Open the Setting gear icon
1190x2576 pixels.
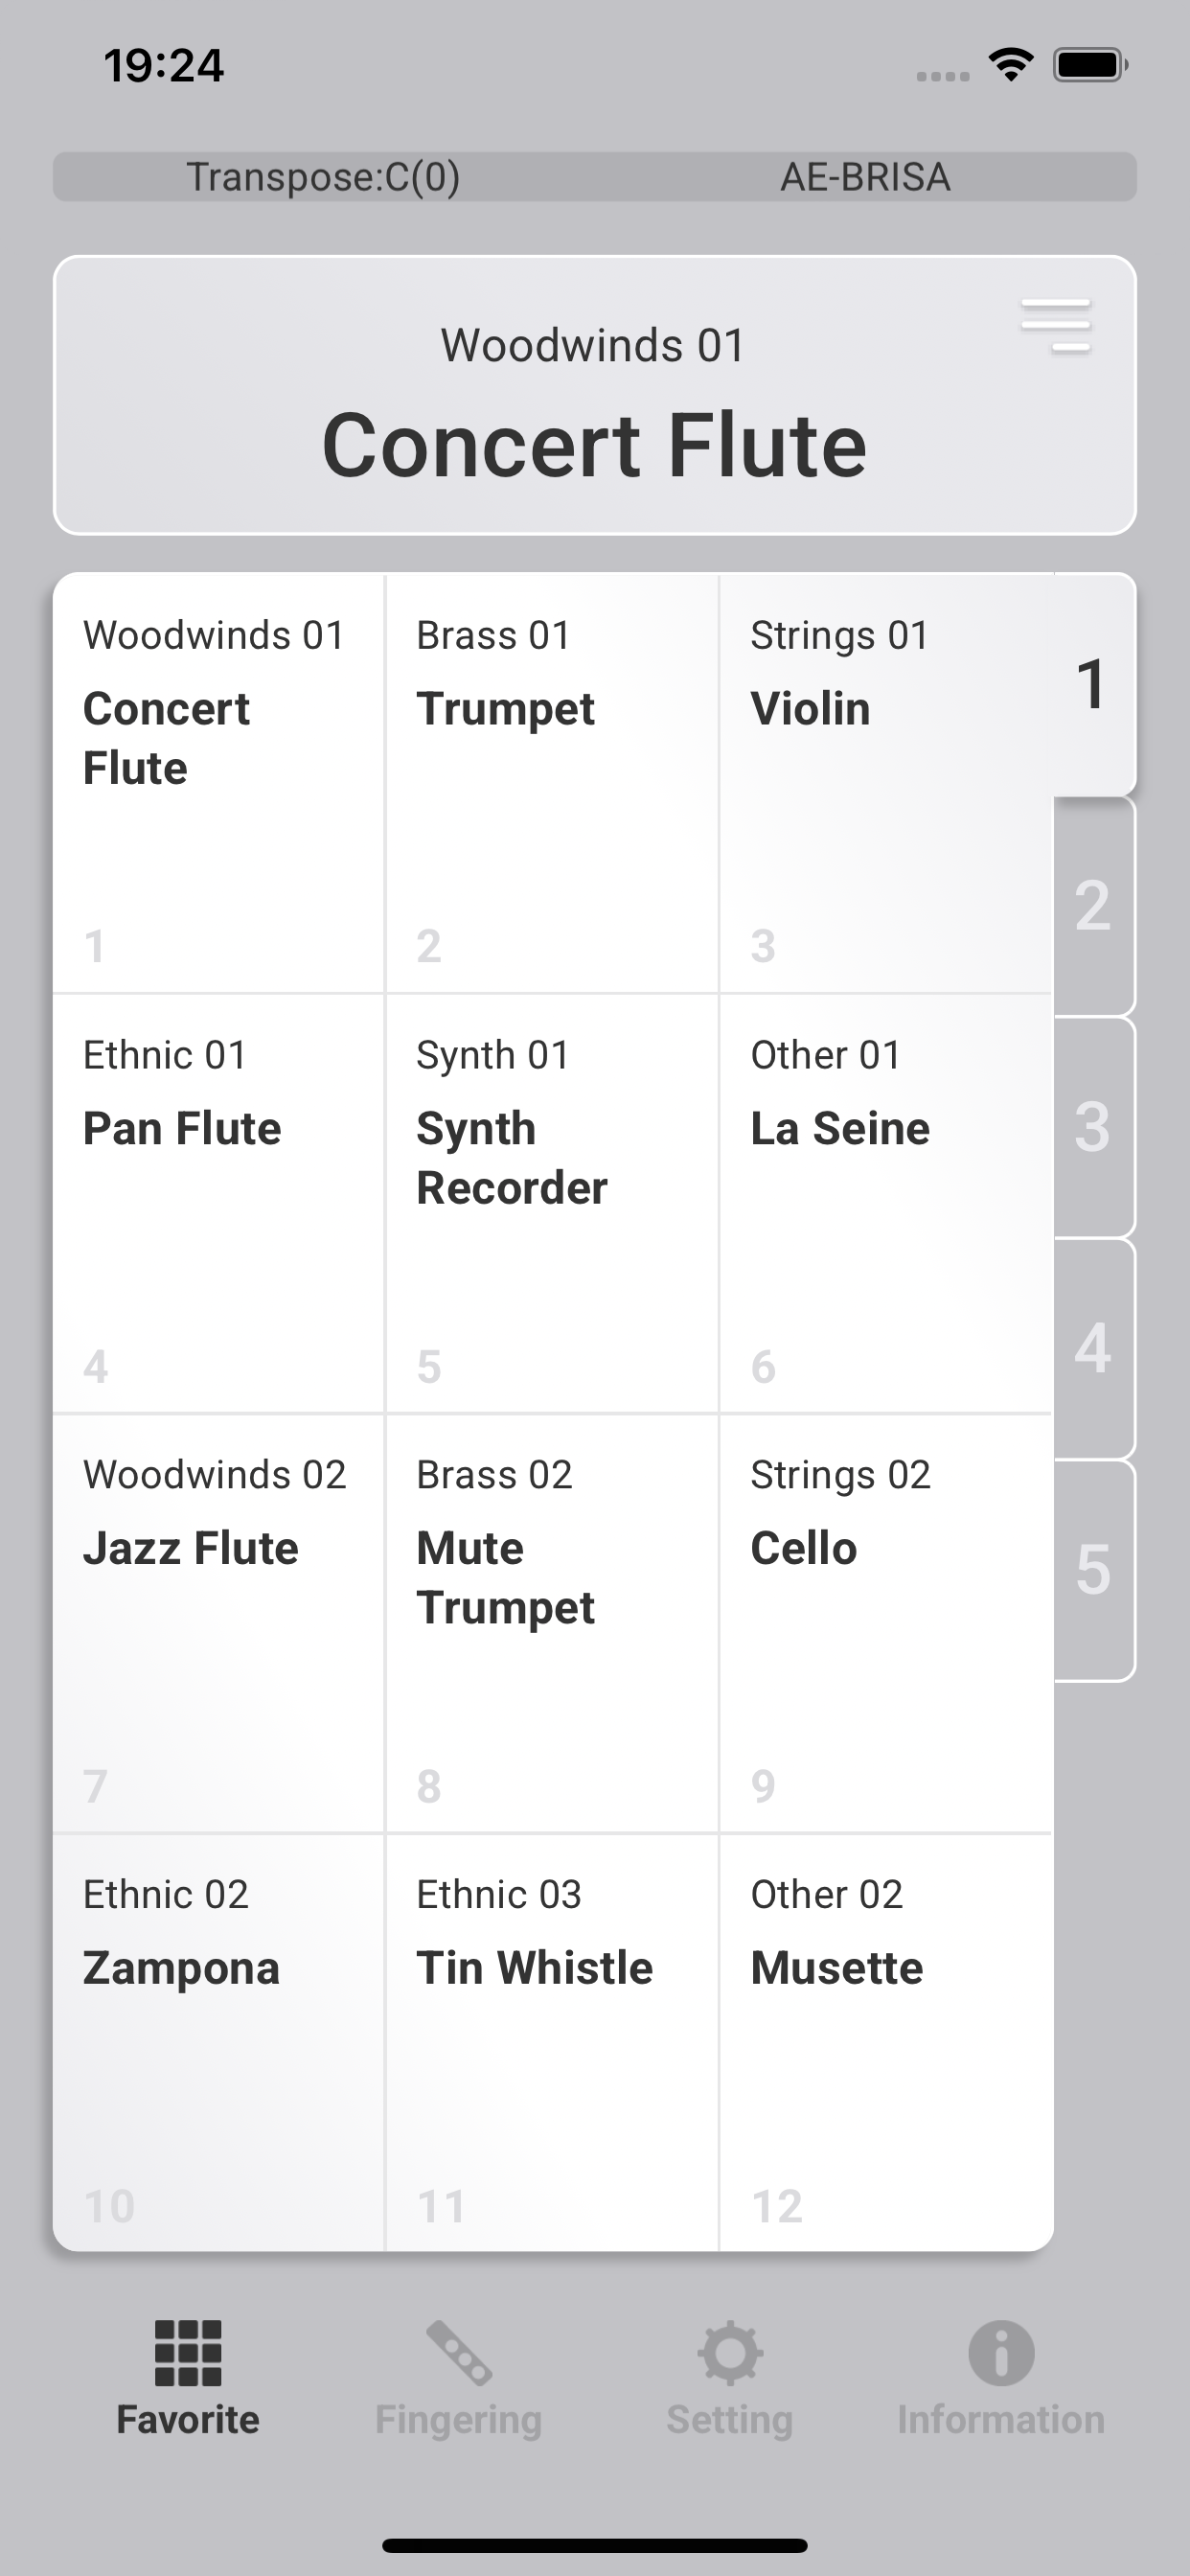[730, 2353]
